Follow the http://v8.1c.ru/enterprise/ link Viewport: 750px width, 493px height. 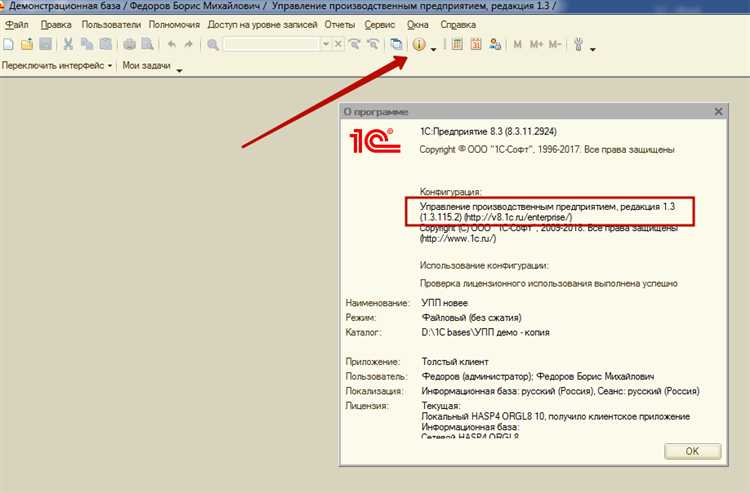tap(518, 217)
